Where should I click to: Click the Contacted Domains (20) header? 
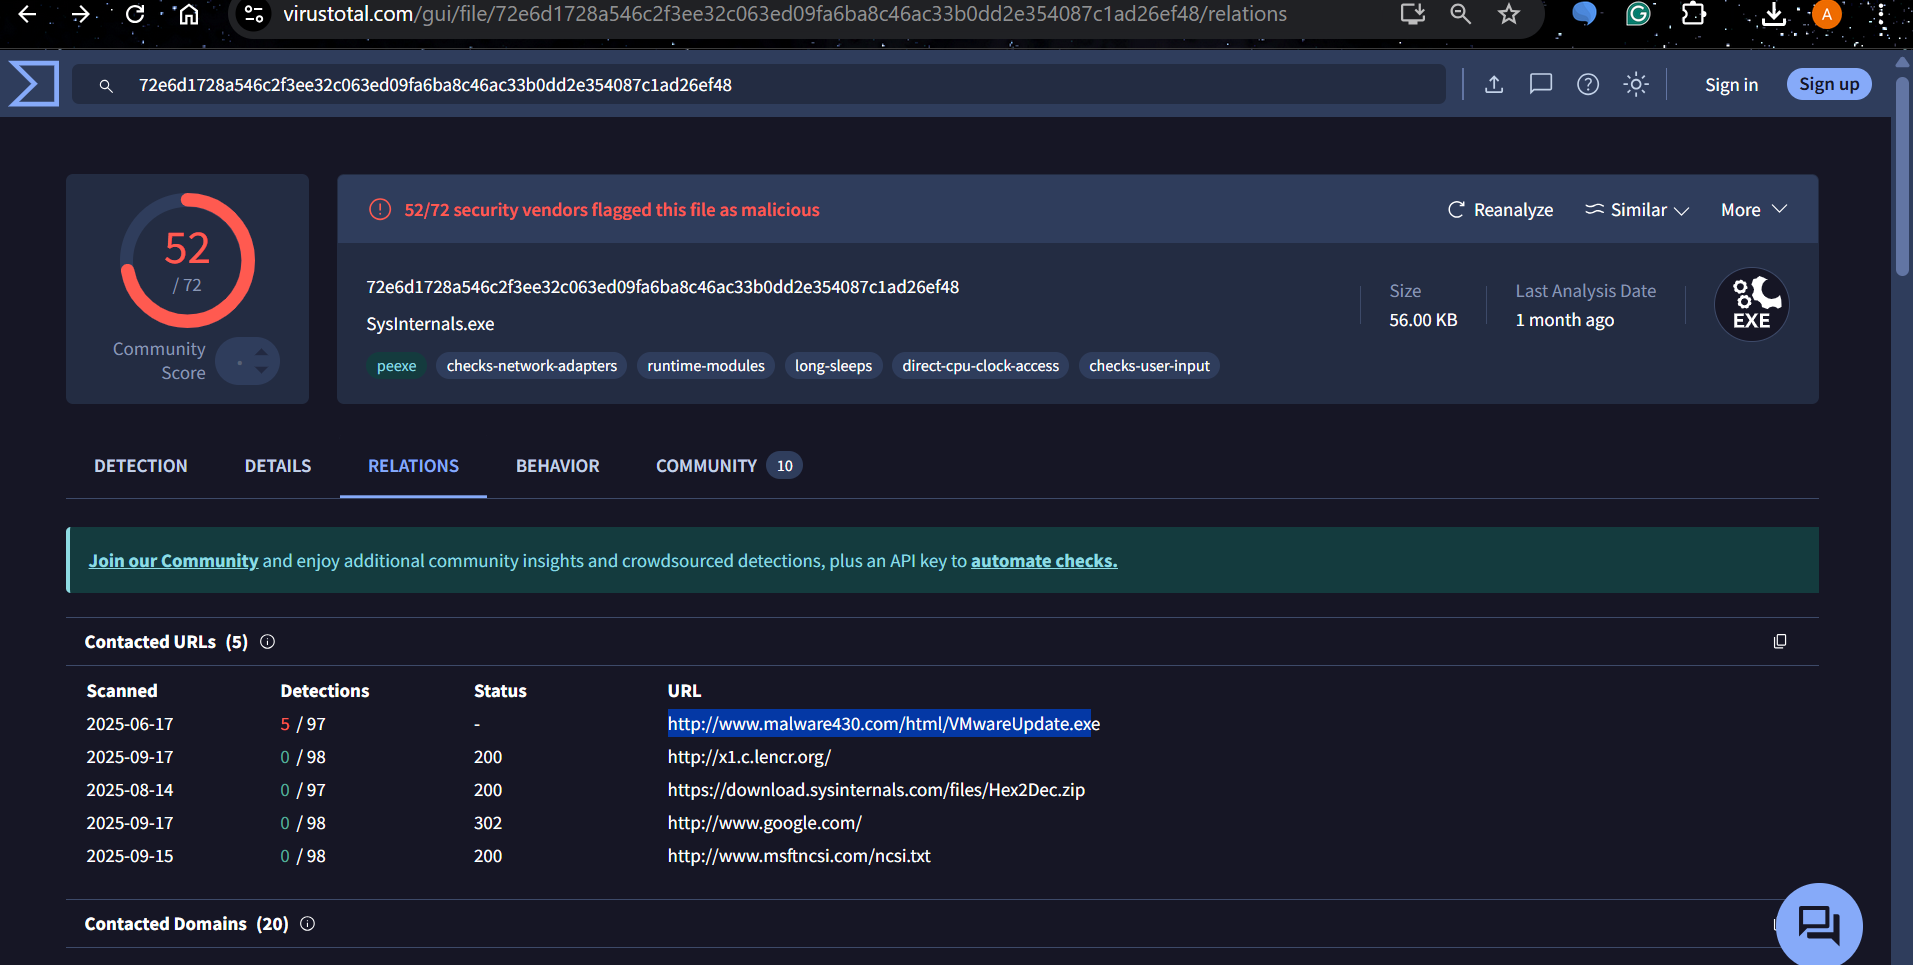186,924
